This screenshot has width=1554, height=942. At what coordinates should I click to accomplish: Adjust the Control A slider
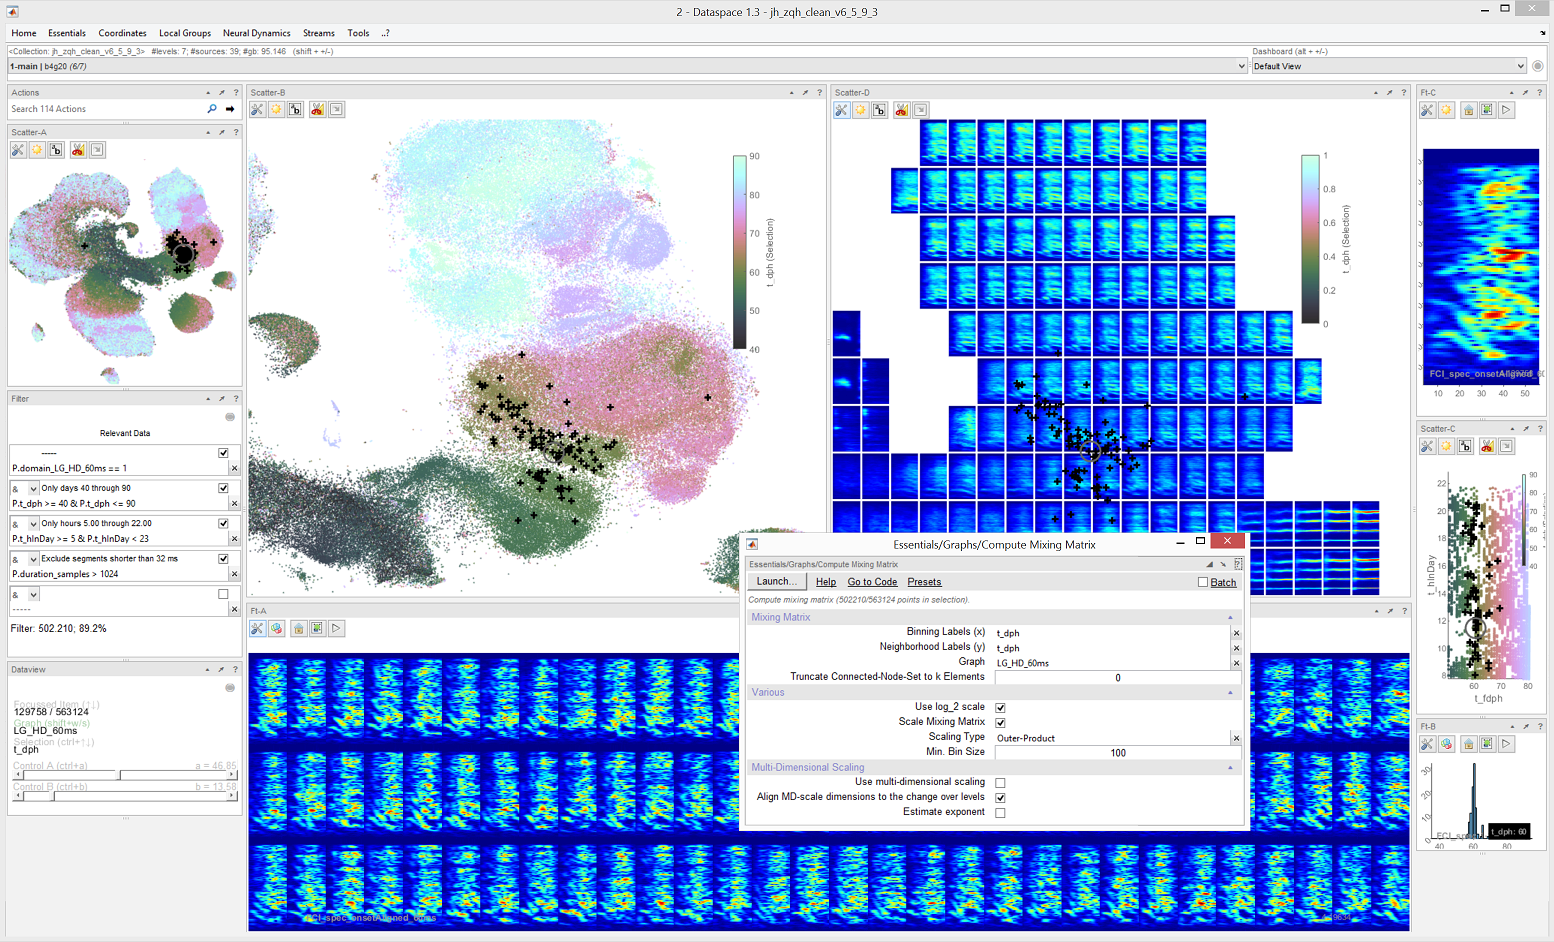point(125,775)
